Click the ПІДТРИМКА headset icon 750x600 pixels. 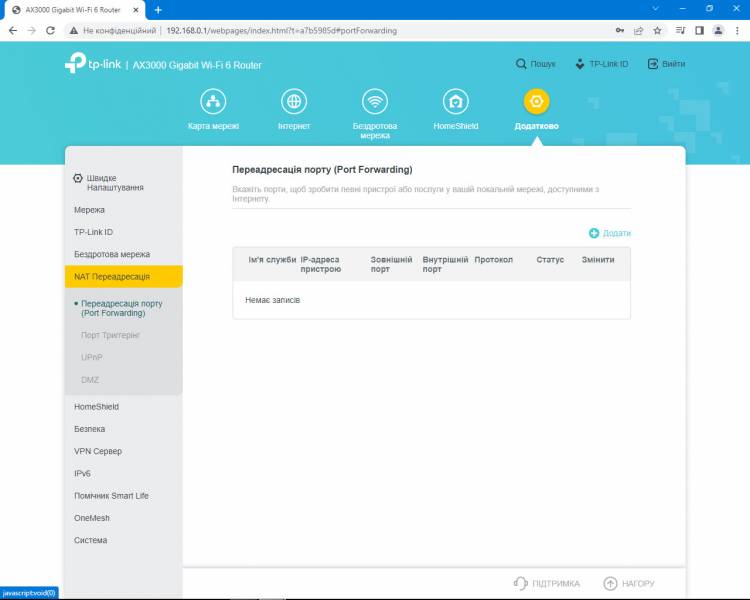(520, 583)
